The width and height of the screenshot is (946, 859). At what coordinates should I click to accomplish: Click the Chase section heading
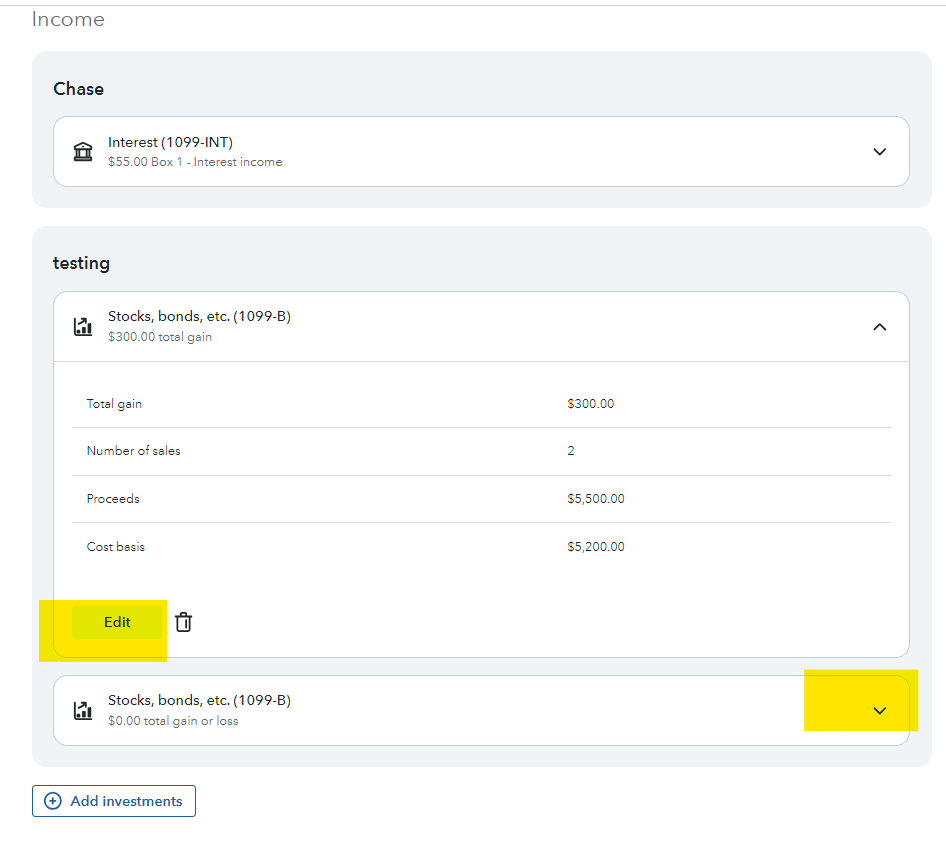pyautogui.click(x=78, y=89)
